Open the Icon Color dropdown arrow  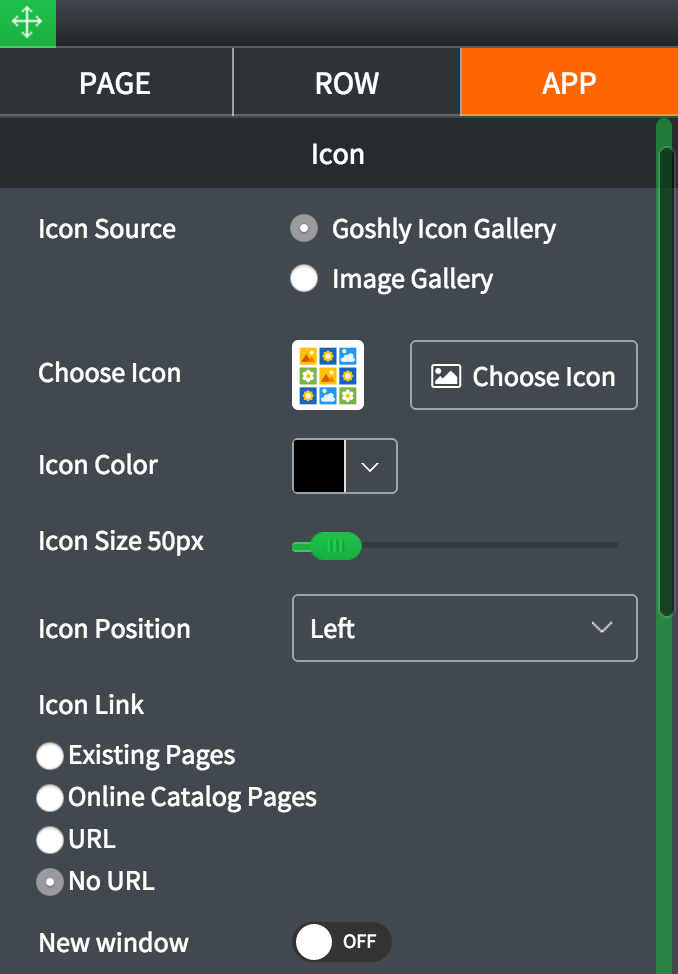tap(371, 466)
